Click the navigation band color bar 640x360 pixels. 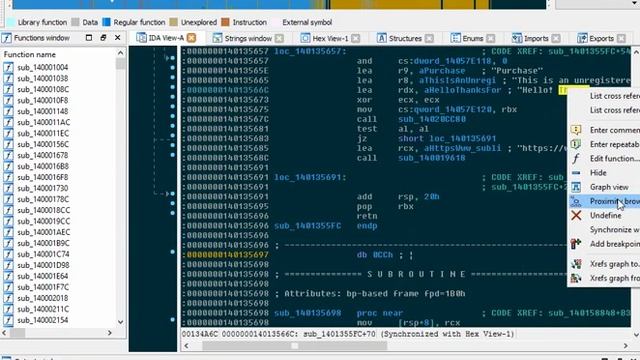coord(279,4)
